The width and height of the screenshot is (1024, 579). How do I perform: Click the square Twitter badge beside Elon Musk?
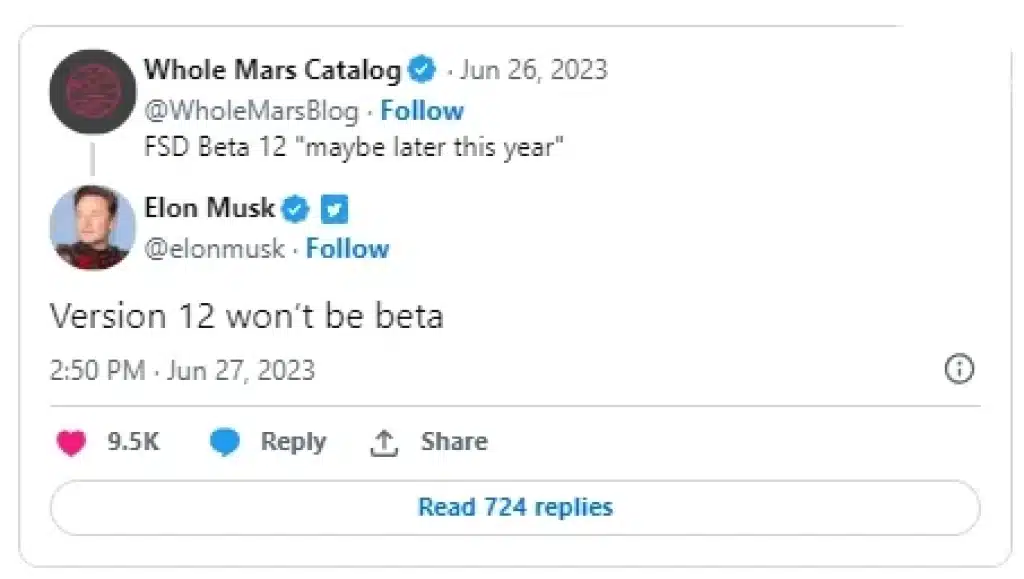point(334,210)
